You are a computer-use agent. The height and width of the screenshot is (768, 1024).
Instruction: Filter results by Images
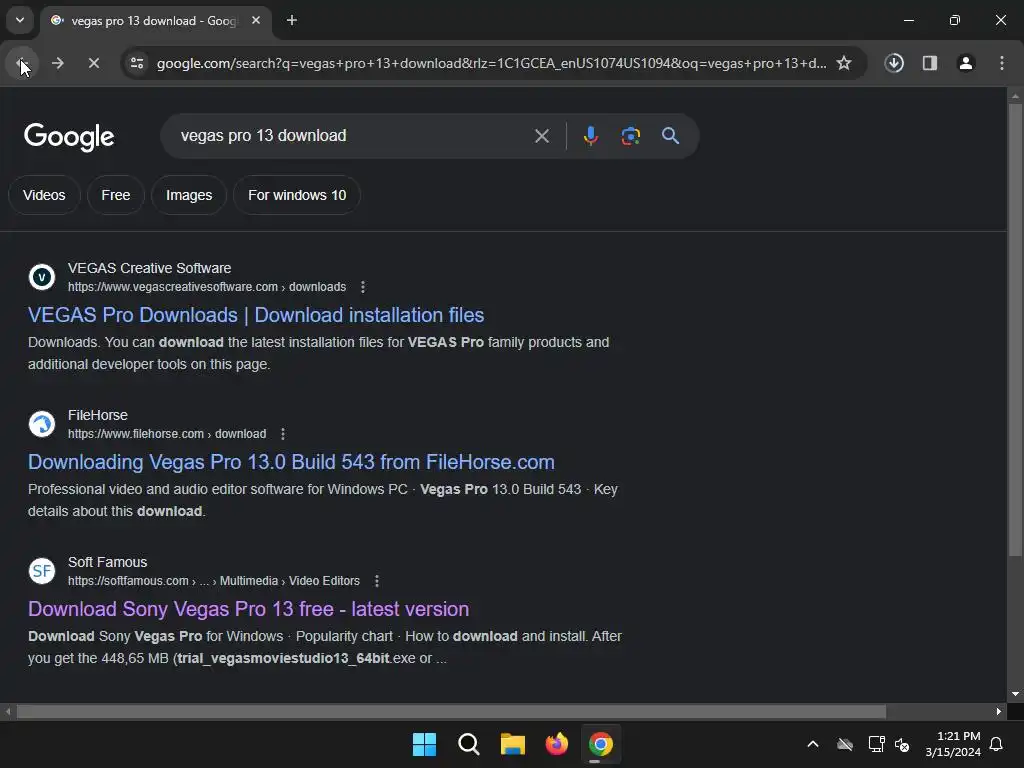click(189, 195)
